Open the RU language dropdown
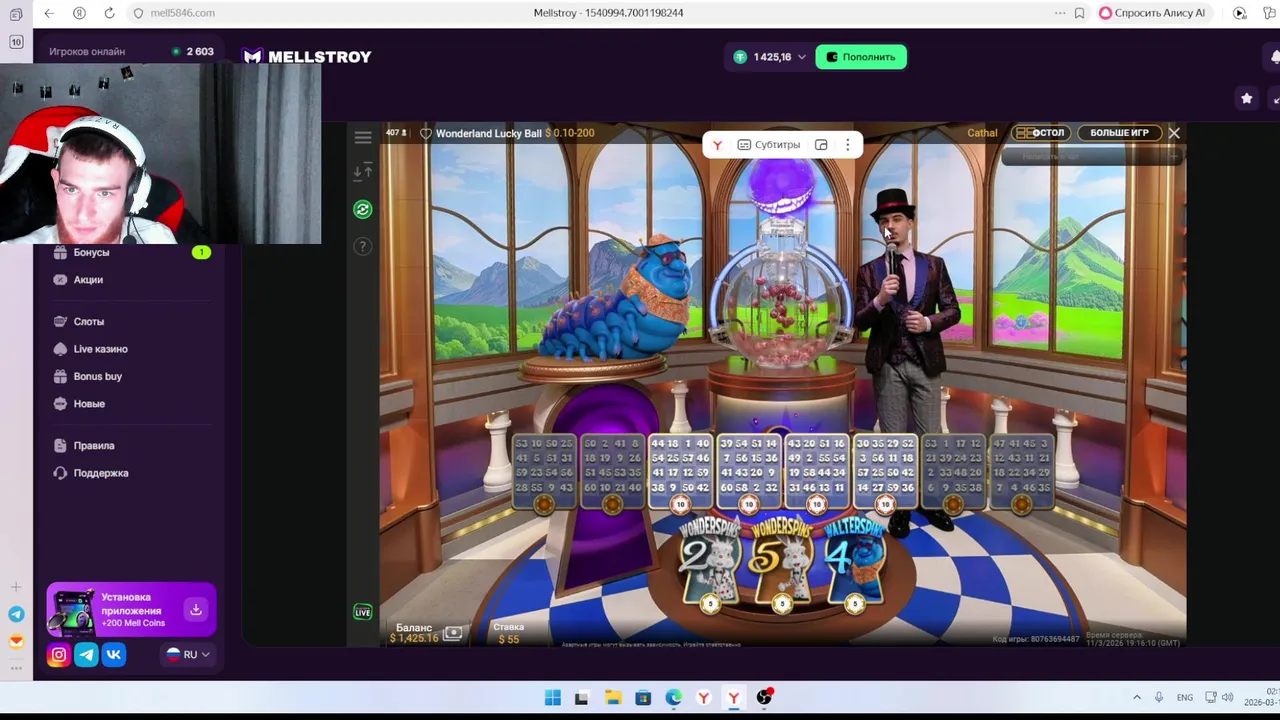The height and width of the screenshot is (720, 1280). [188, 655]
